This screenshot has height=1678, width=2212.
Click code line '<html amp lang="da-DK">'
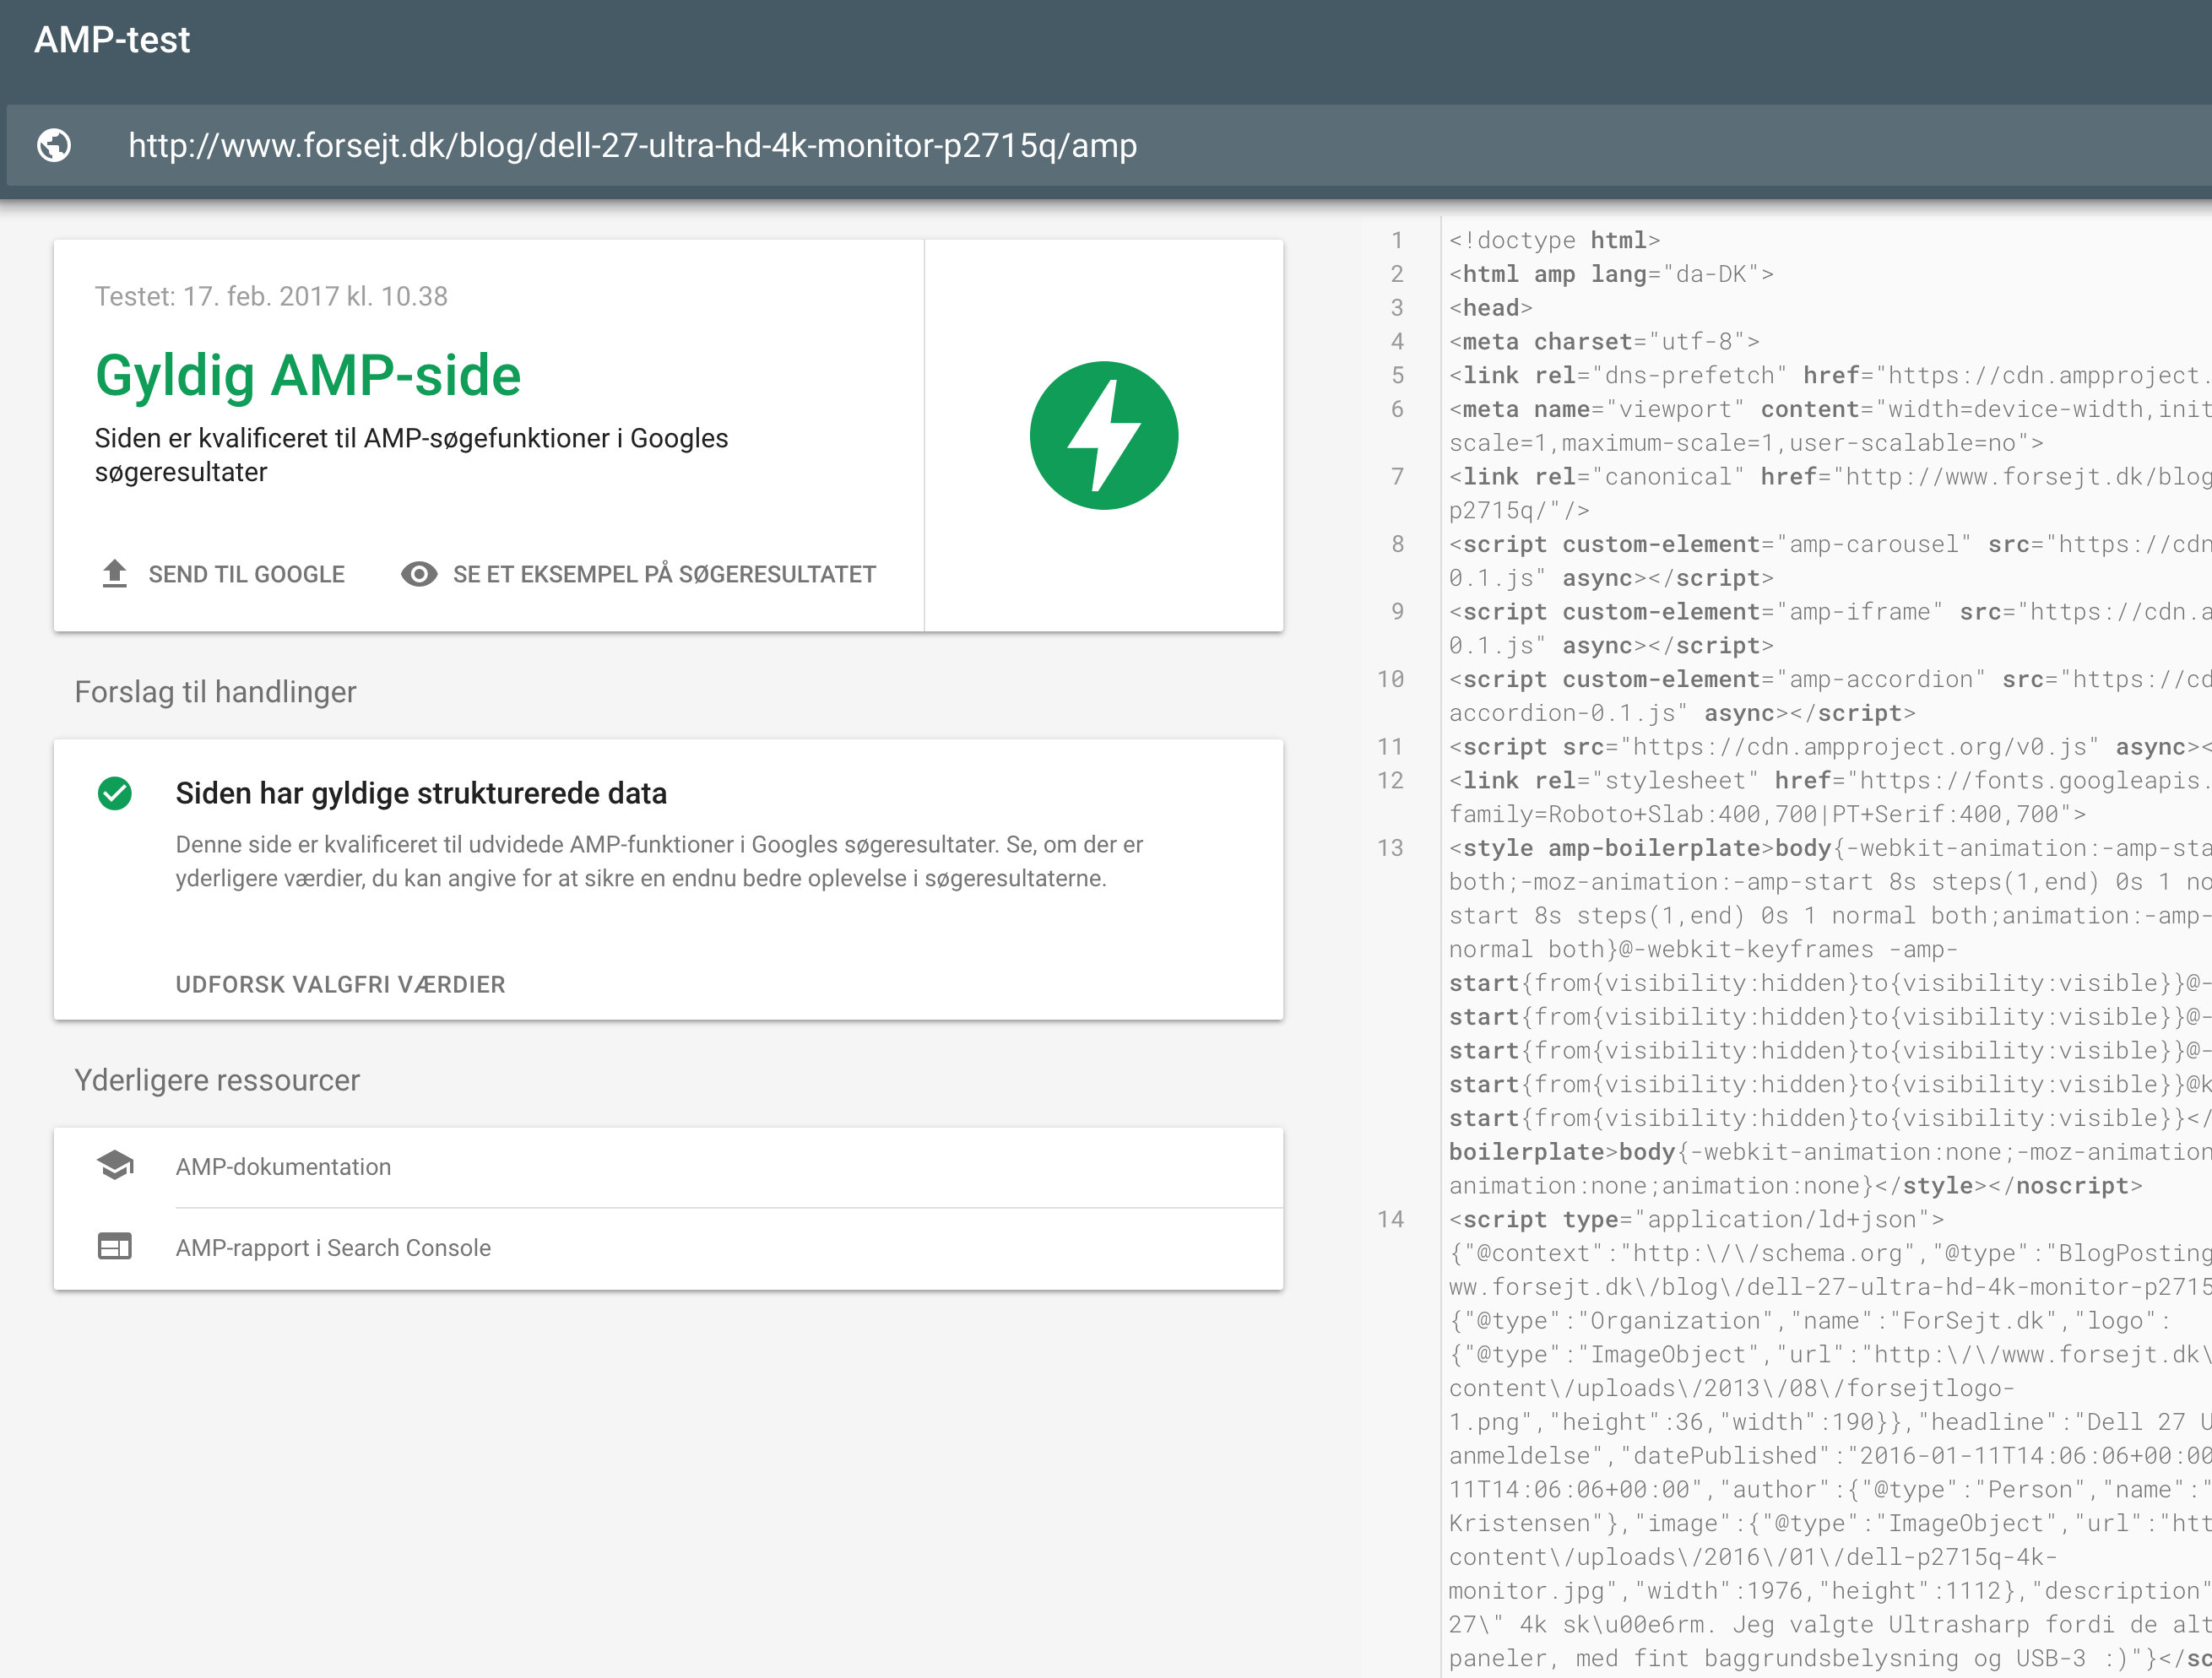pos(1611,274)
